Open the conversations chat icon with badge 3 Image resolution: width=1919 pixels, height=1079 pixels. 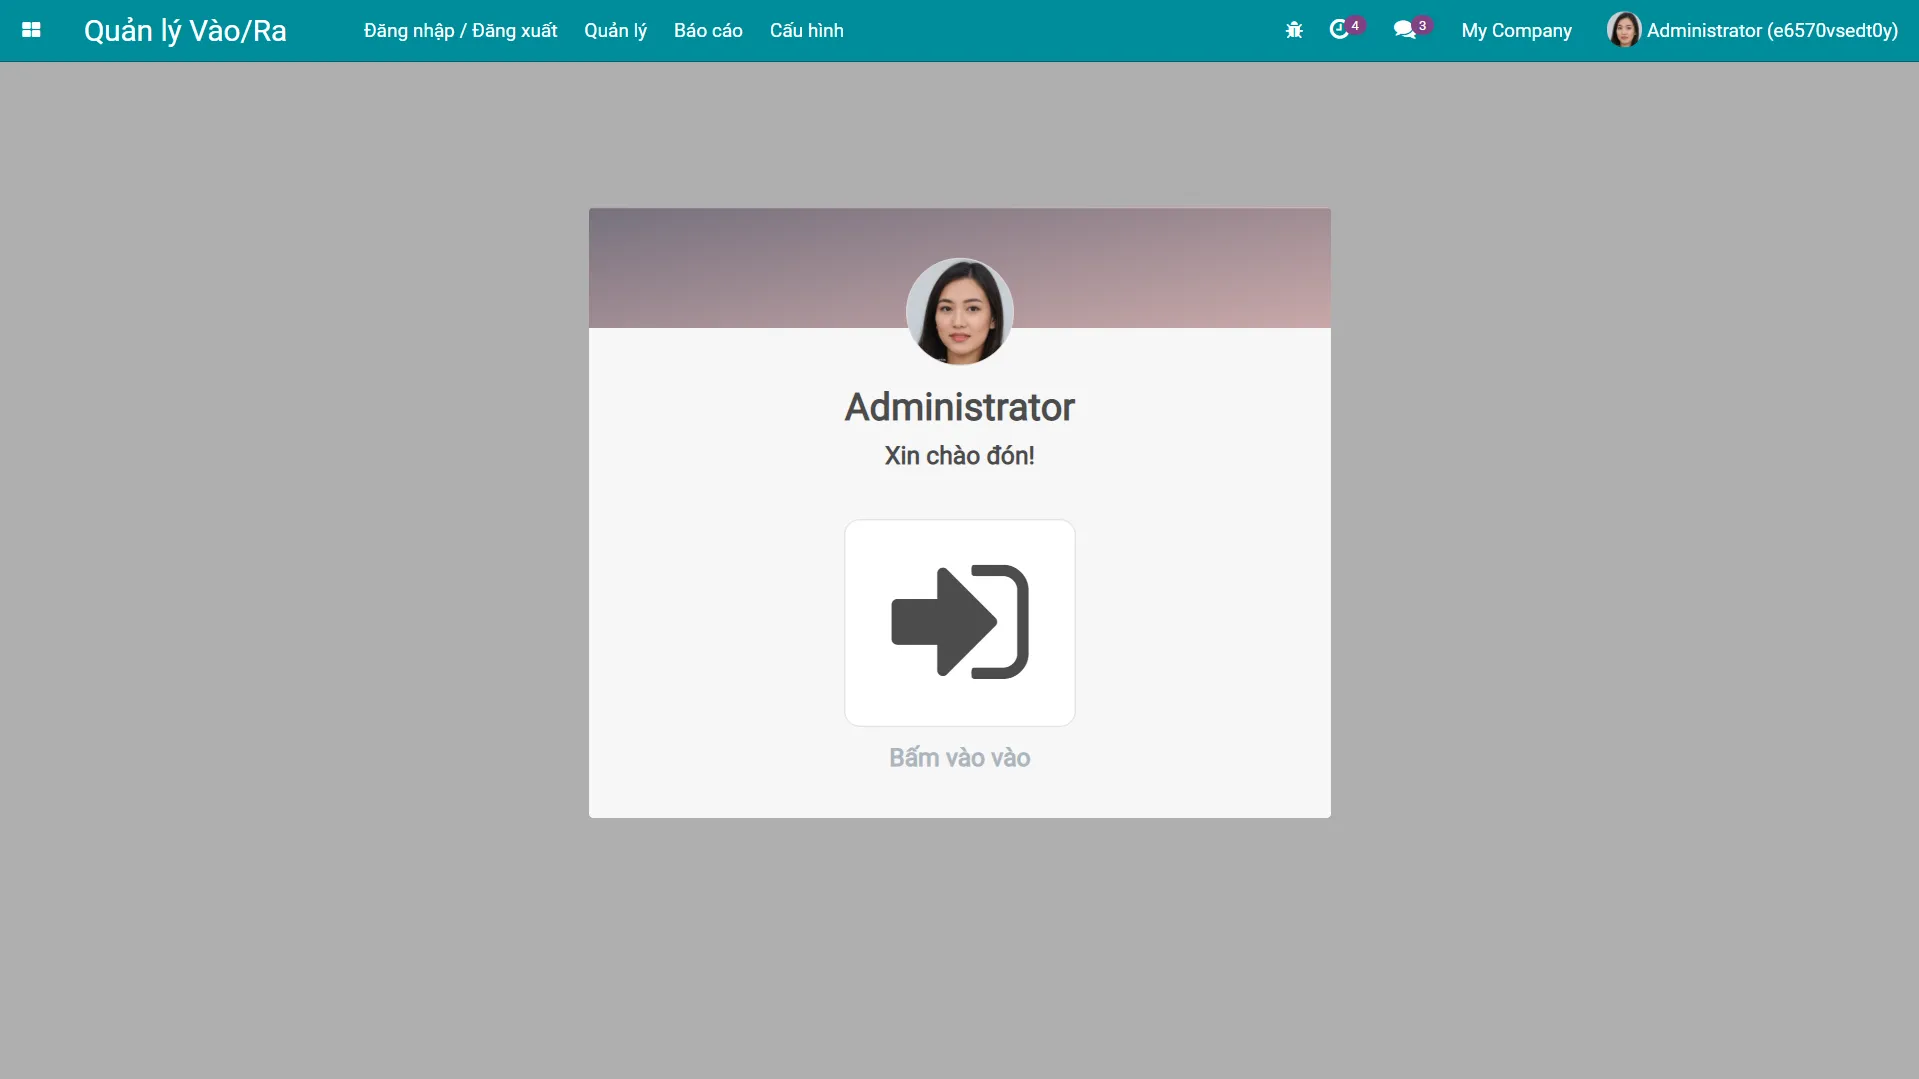click(x=1412, y=29)
